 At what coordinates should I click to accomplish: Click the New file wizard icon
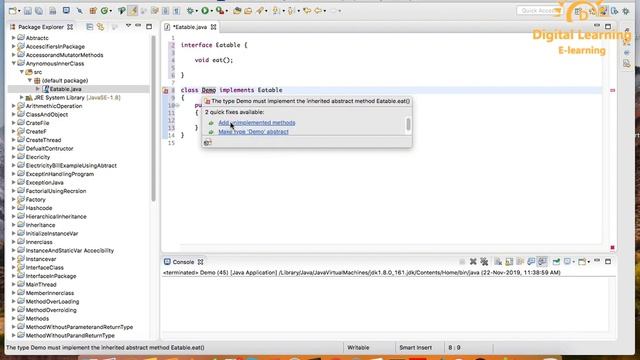tap(13, 11)
